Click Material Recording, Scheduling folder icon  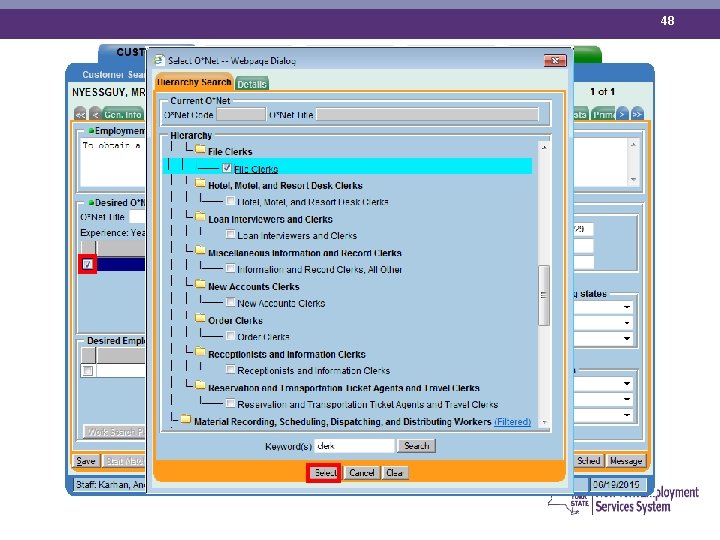pyautogui.click(x=186, y=419)
